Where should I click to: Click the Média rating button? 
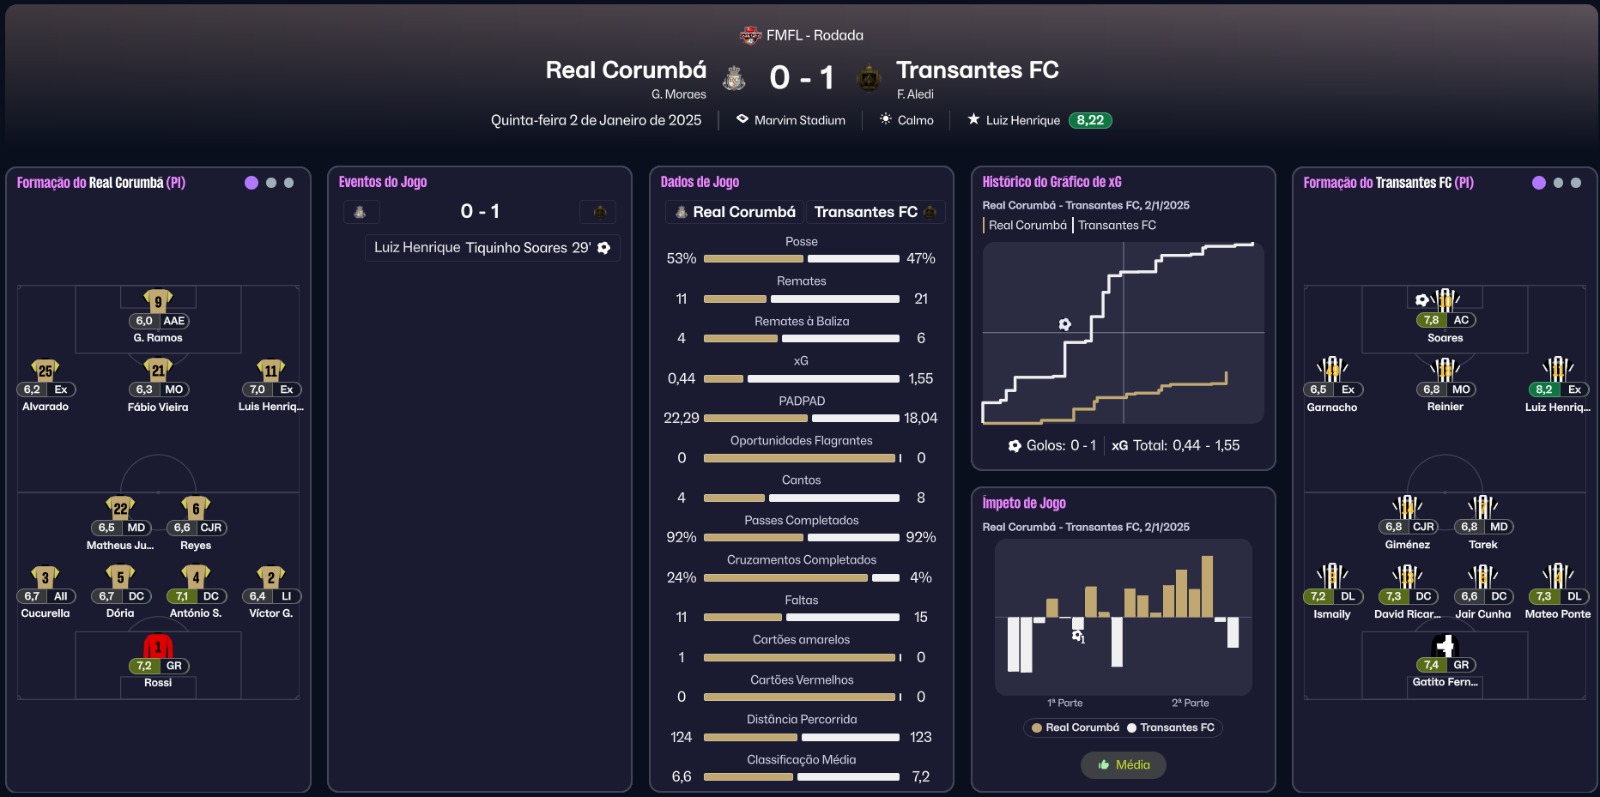coord(1123,765)
